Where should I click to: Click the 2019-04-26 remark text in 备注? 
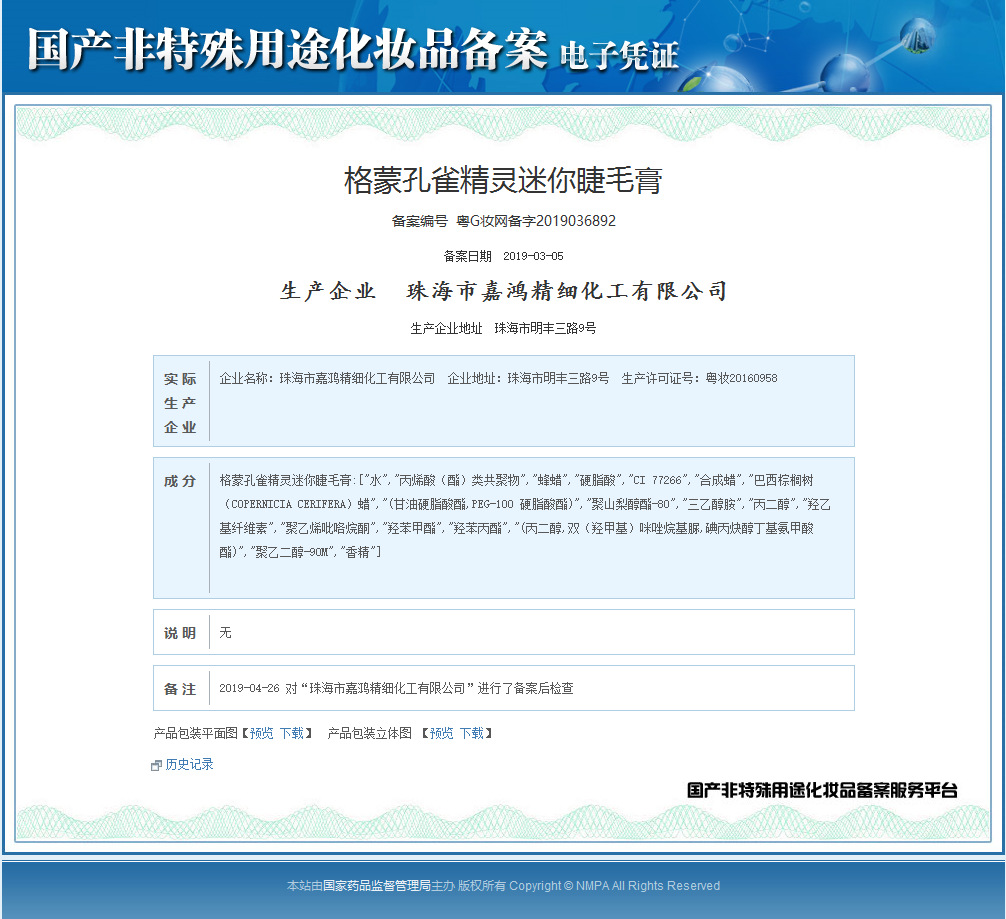tap(396, 688)
